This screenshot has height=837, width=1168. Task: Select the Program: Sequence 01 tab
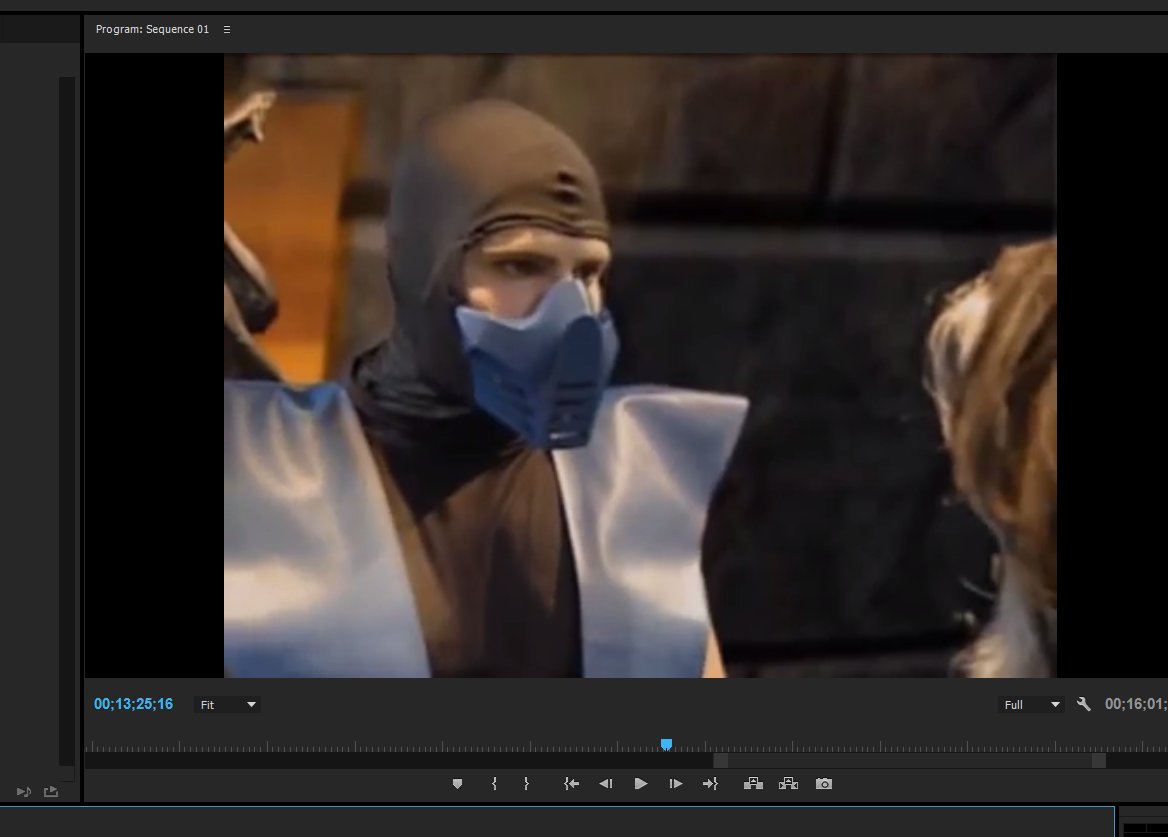(x=153, y=29)
